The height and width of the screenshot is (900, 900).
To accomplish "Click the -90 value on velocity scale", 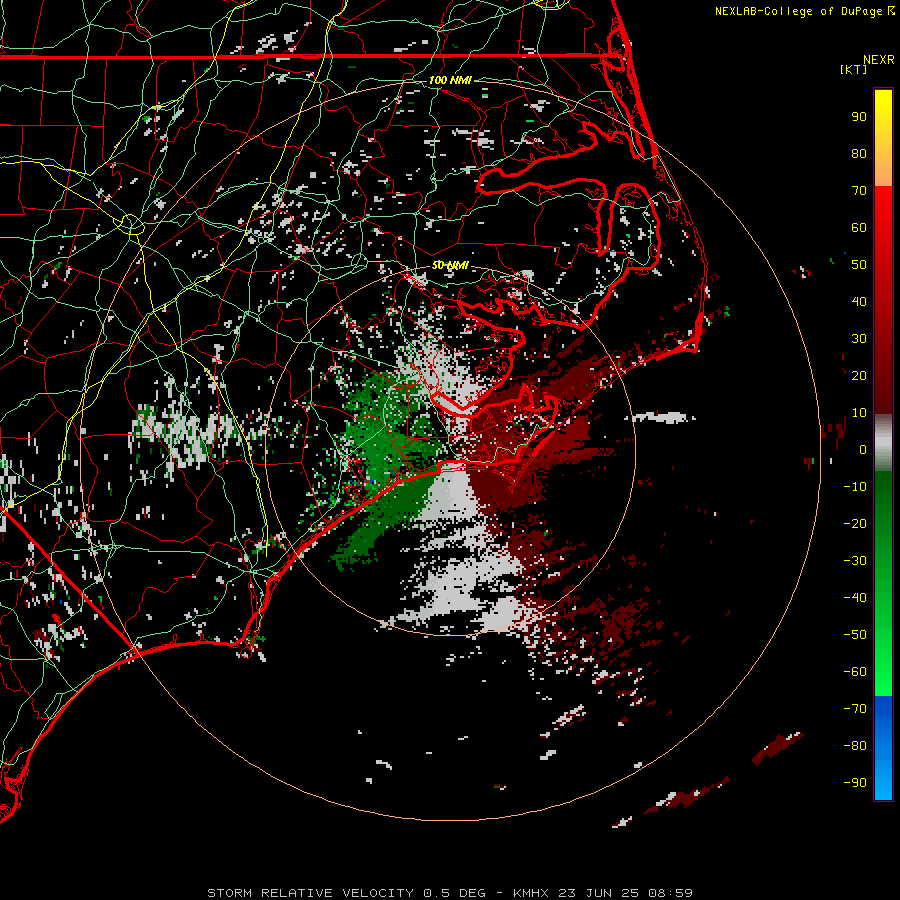I will tap(855, 783).
